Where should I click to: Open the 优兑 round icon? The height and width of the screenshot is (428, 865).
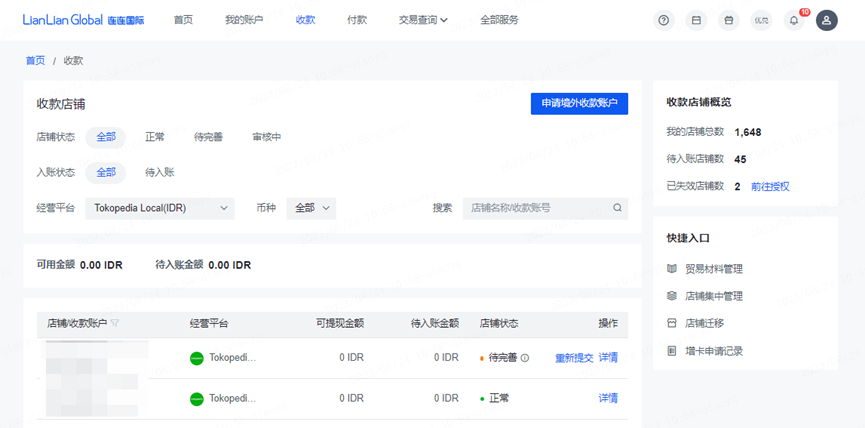pyautogui.click(x=761, y=20)
